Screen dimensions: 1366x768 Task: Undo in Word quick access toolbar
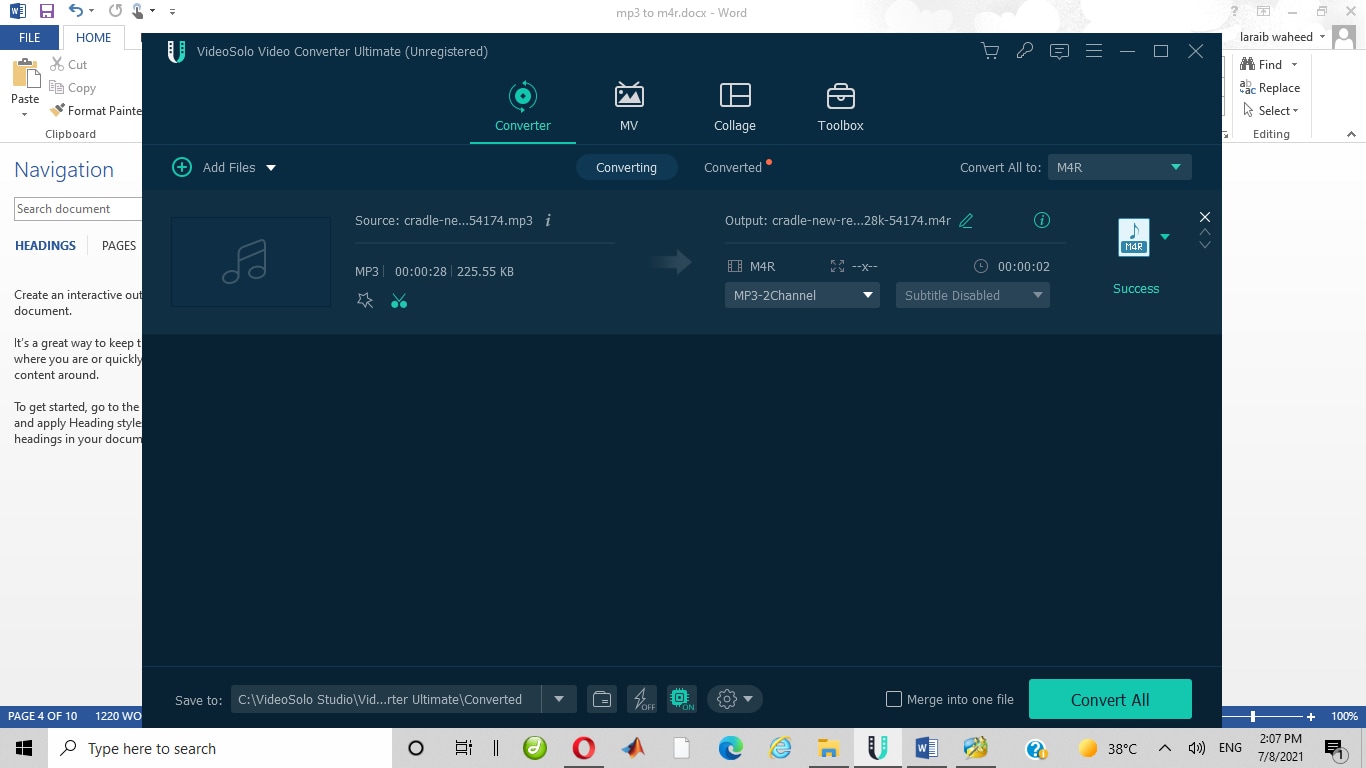point(76,11)
